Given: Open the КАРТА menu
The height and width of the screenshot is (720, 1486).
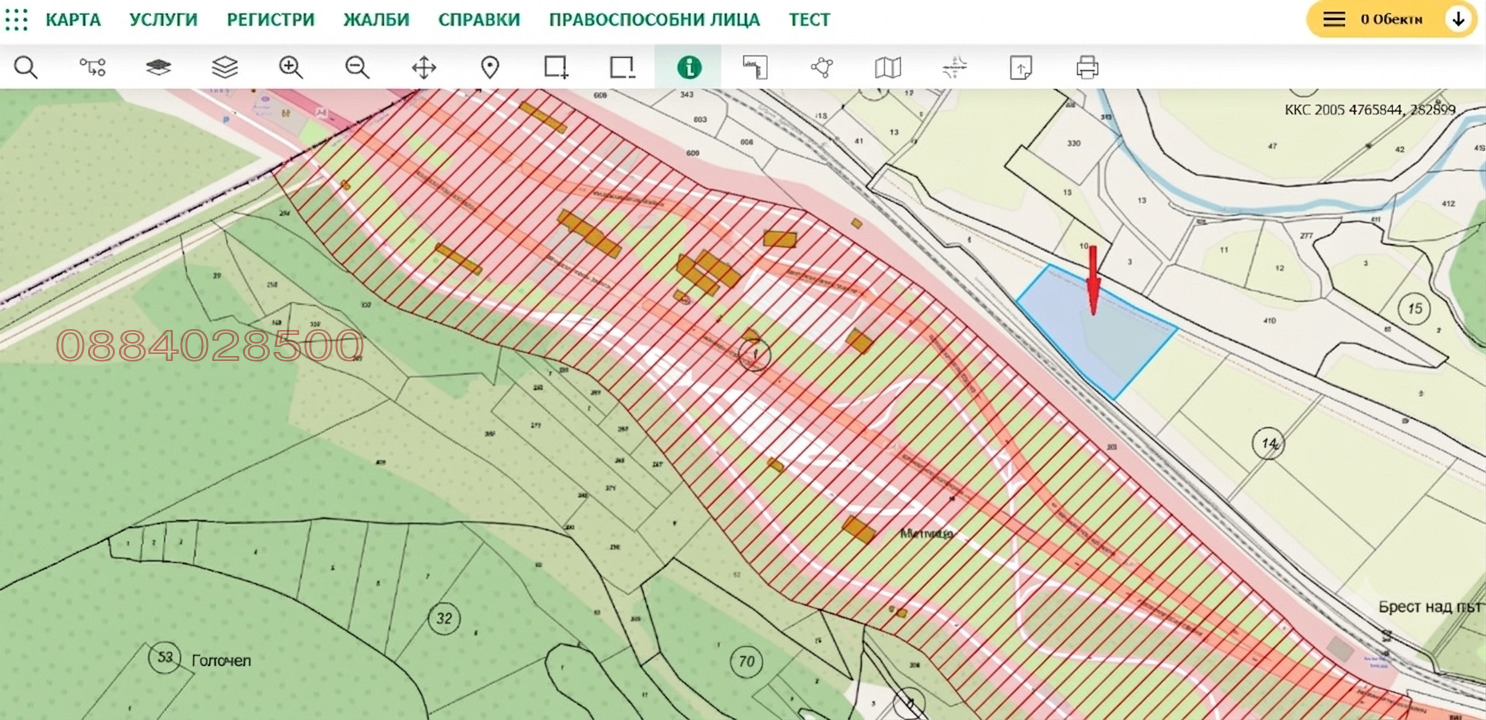Looking at the screenshot, I should coord(73,20).
